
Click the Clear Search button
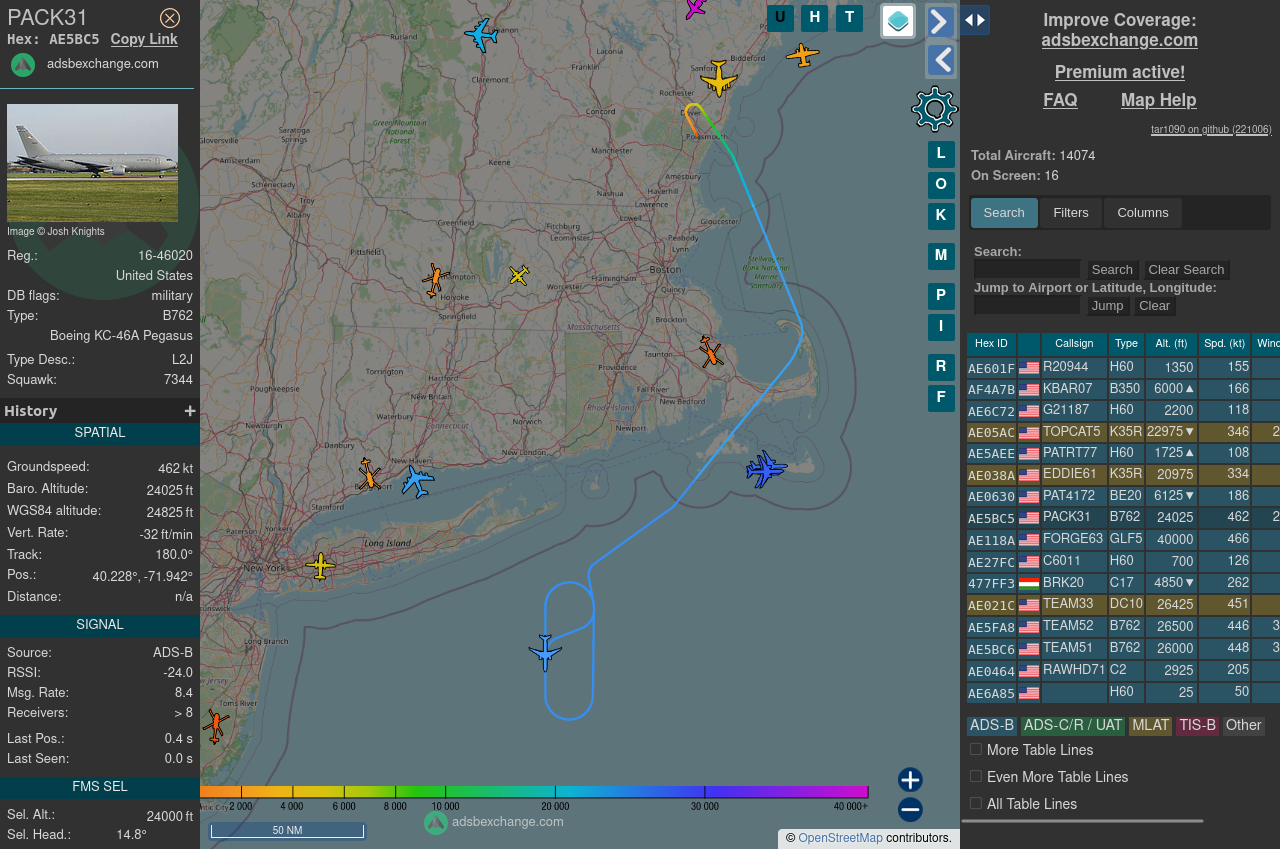click(1186, 270)
